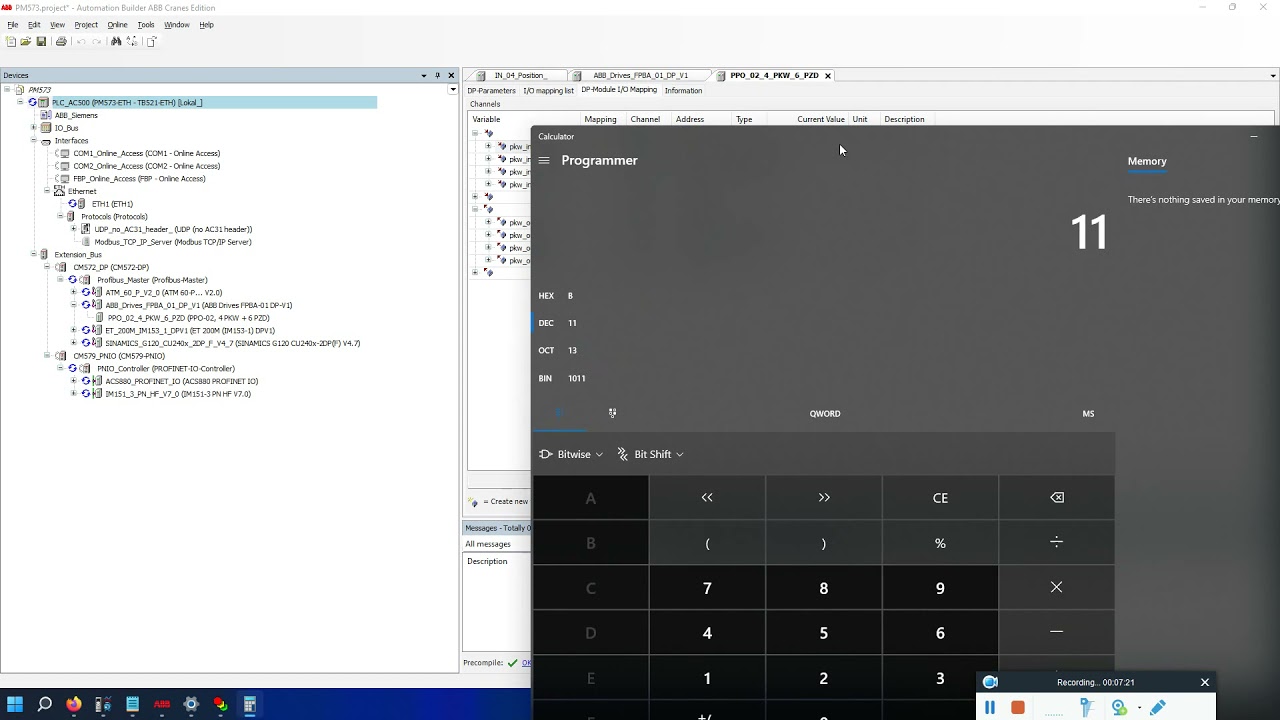
Task: Collapse the Extension_Bus tree node
Action: (33, 254)
